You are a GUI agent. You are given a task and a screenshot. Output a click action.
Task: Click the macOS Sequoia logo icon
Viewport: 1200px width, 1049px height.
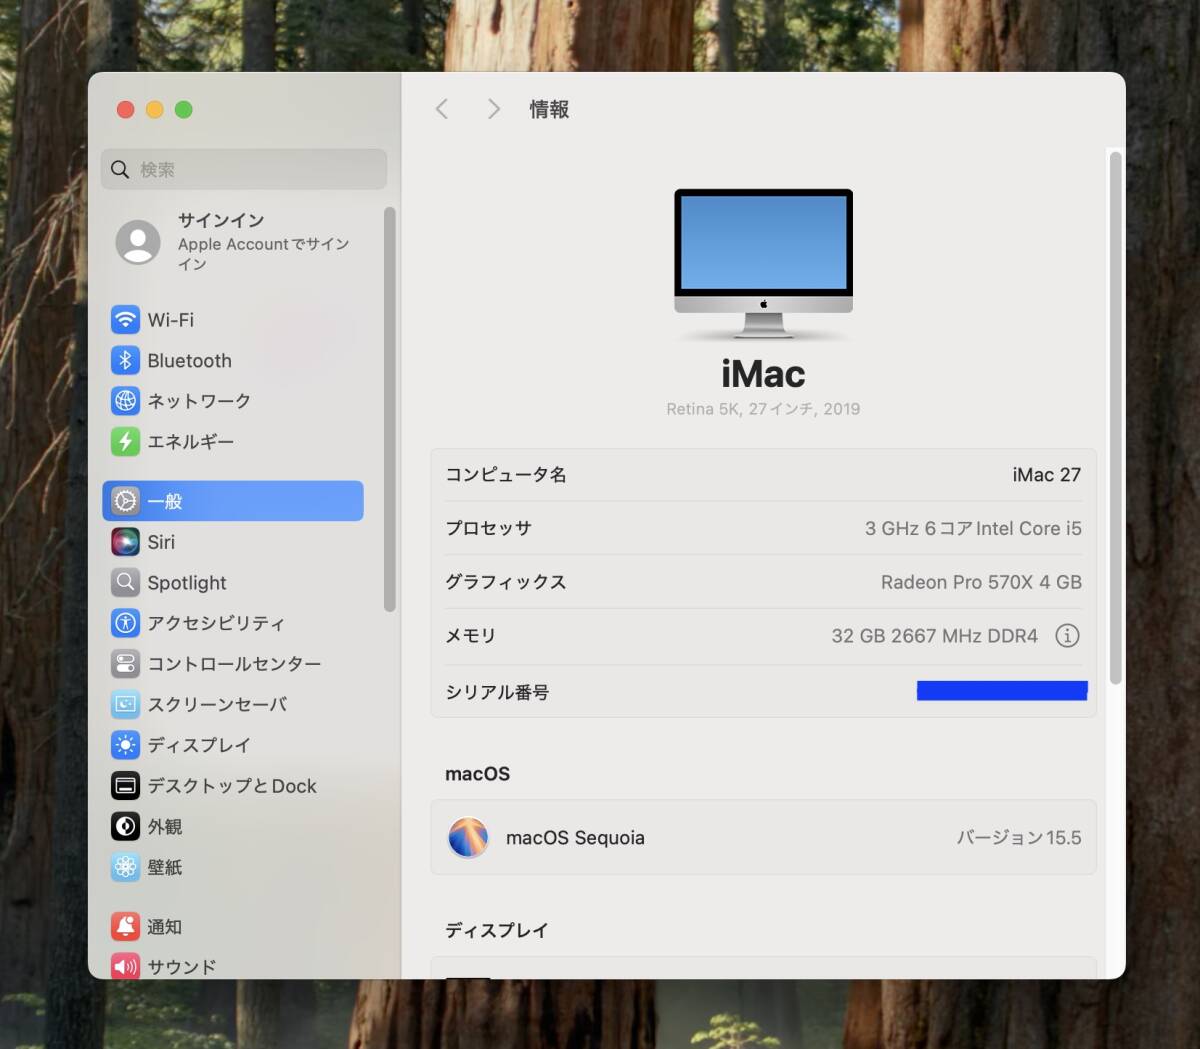coord(468,838)
